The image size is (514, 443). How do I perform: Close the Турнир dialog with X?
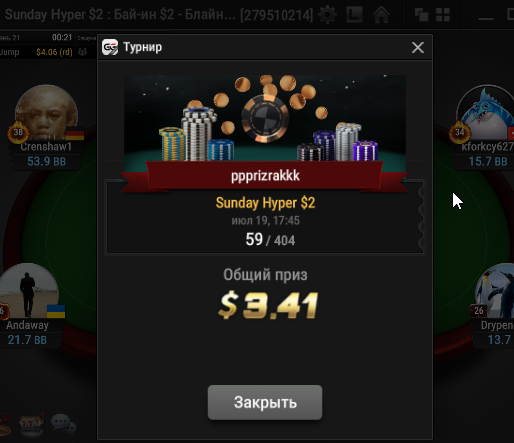418,47
